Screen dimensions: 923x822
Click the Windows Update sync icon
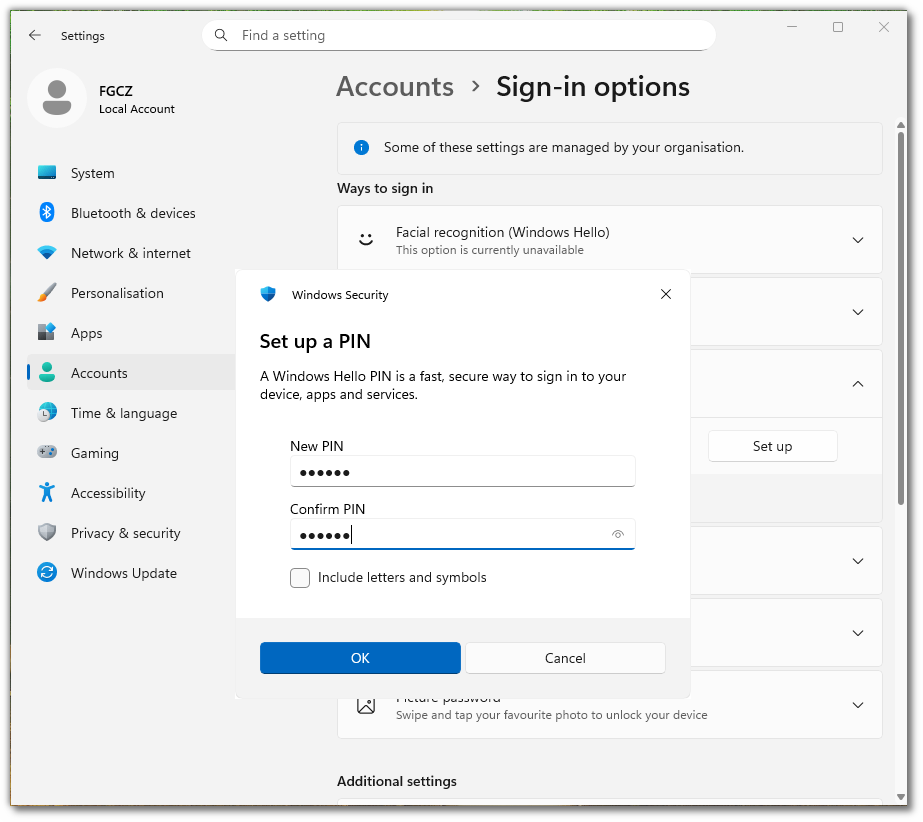coord(47,572)
